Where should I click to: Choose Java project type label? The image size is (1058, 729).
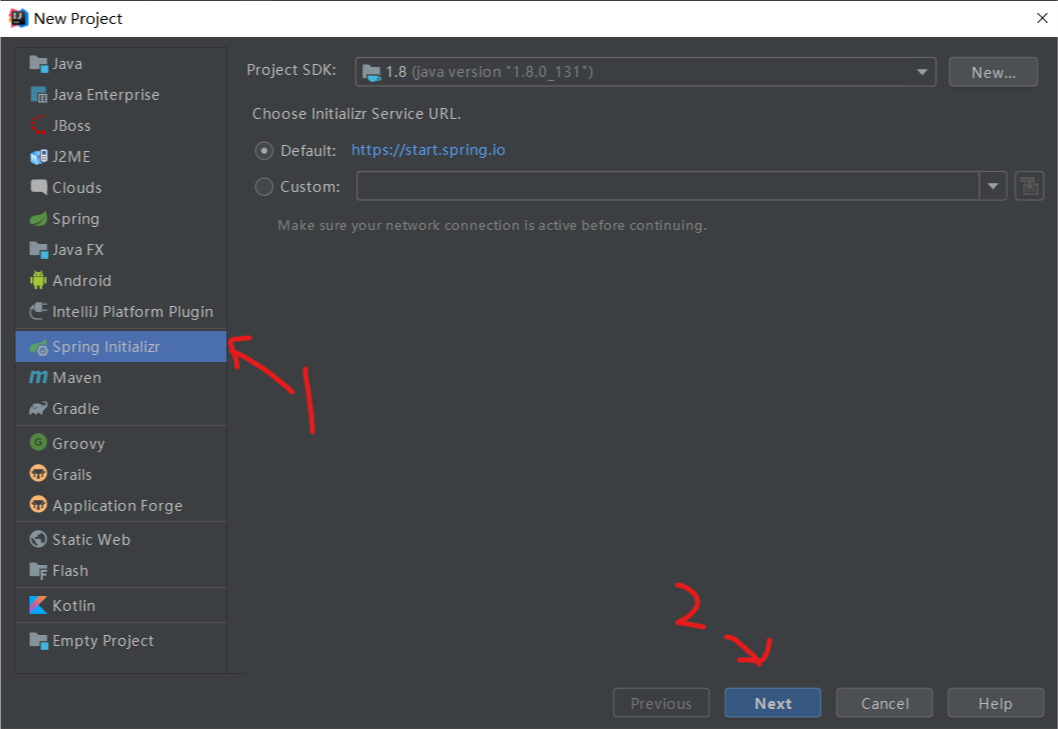coord(67,63)
